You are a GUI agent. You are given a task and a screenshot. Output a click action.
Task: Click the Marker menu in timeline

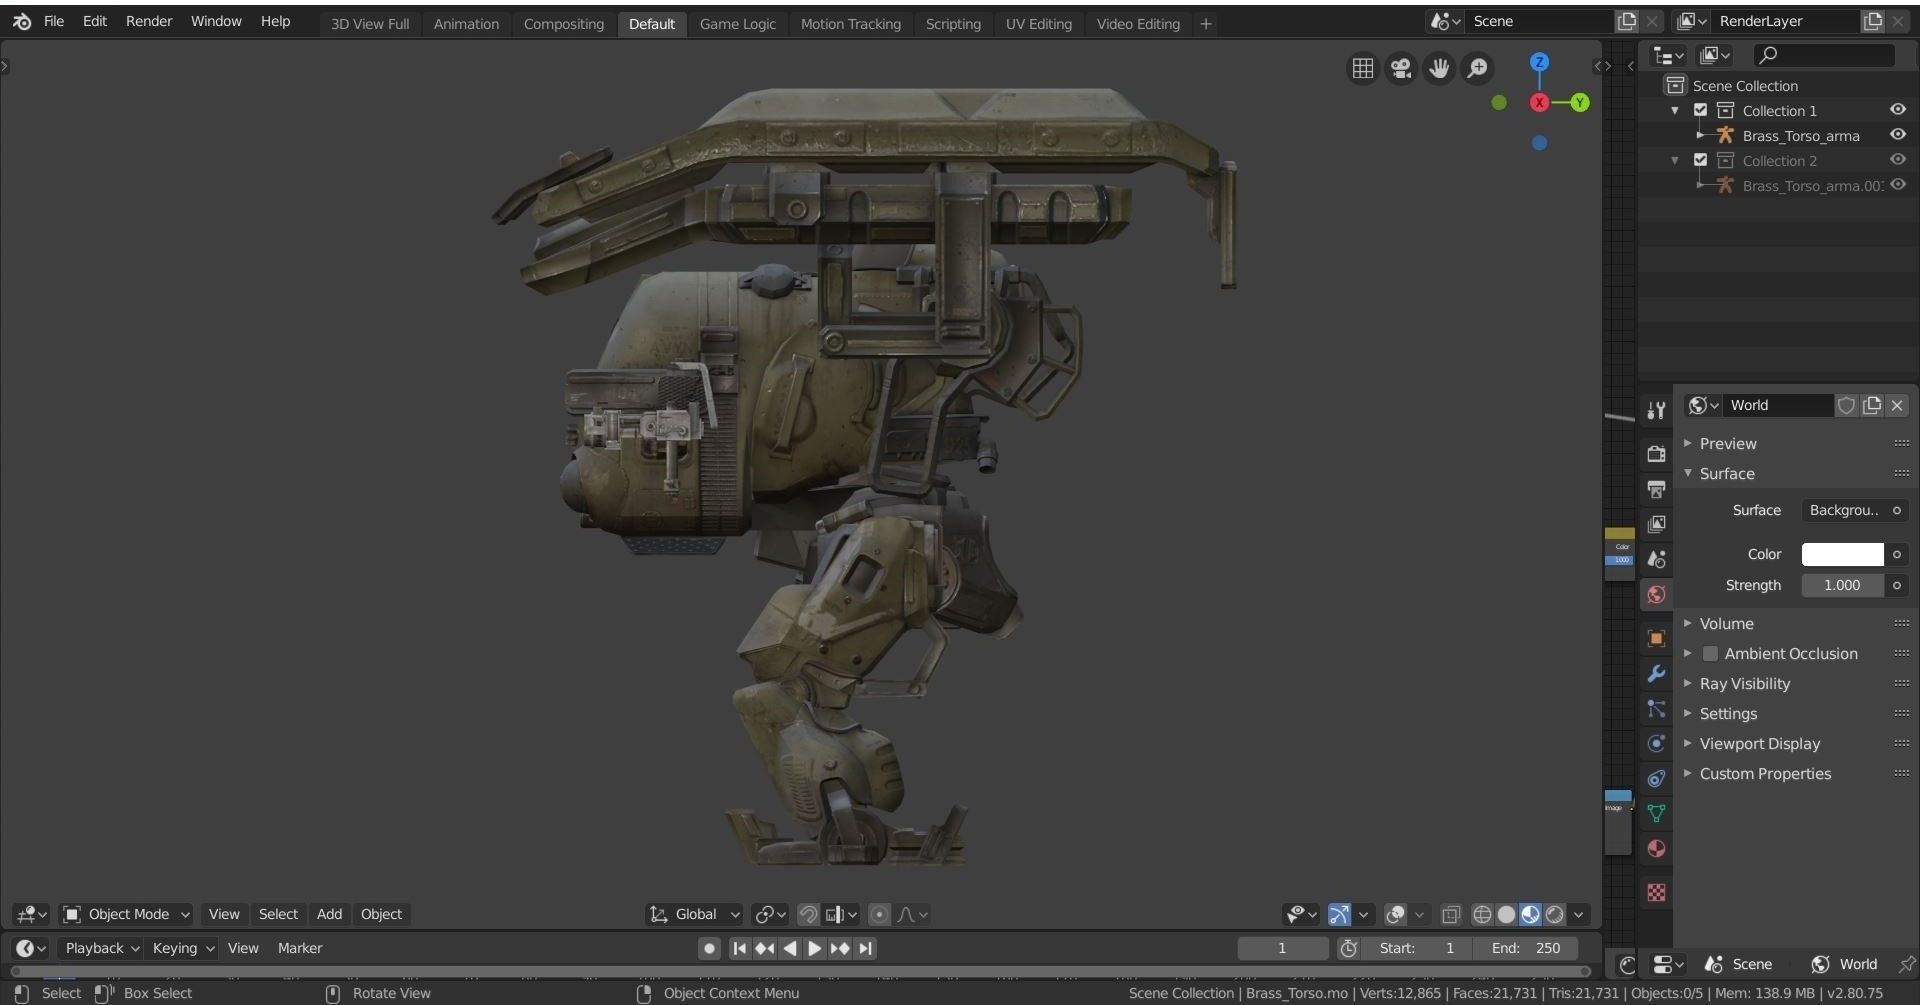300,948
